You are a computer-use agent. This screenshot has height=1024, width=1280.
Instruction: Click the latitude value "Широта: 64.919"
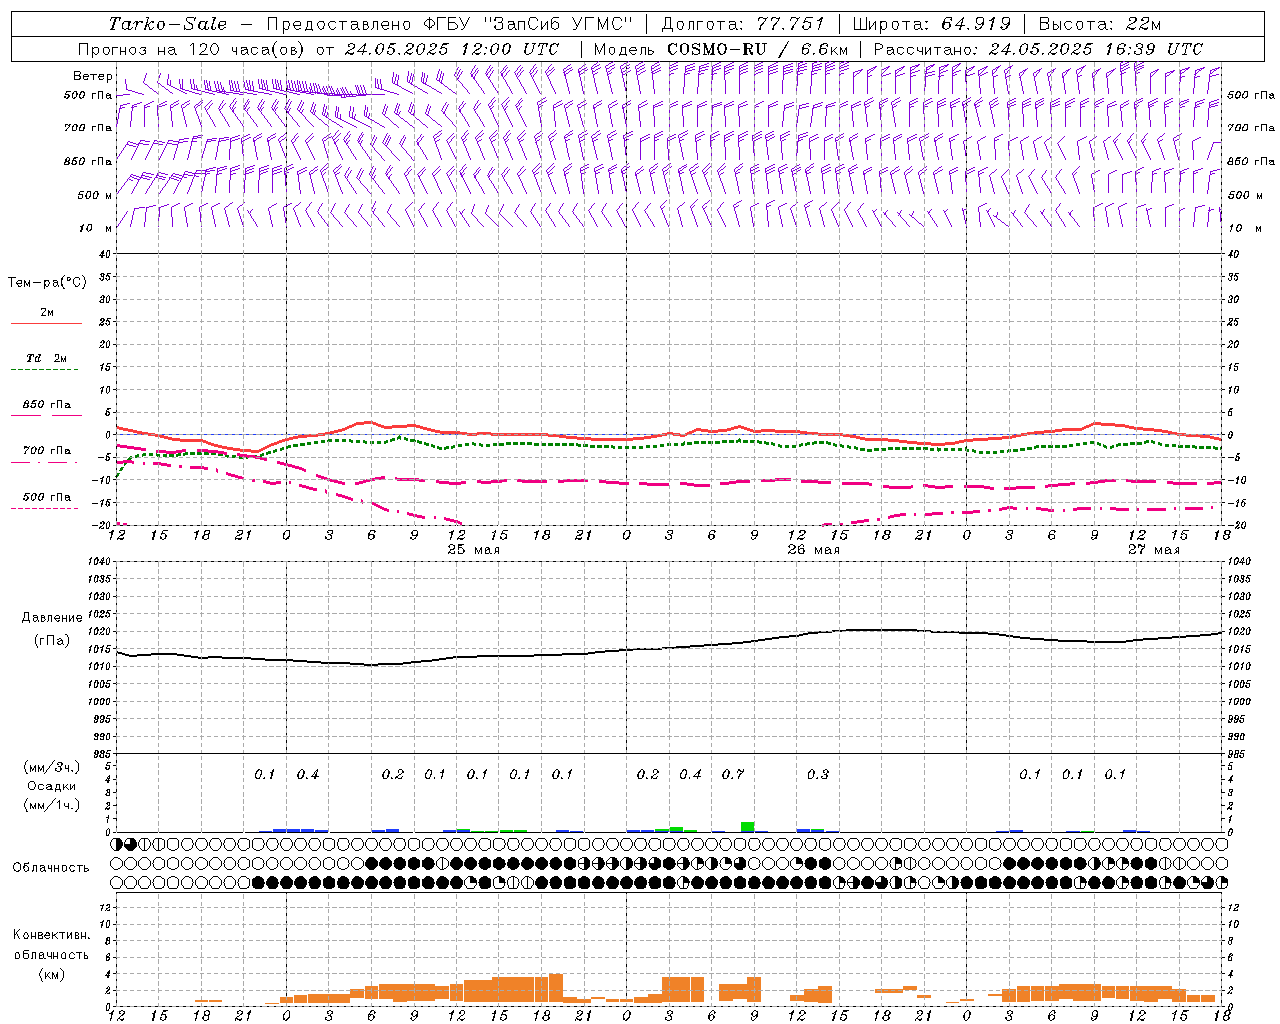[x=932, y=24]
